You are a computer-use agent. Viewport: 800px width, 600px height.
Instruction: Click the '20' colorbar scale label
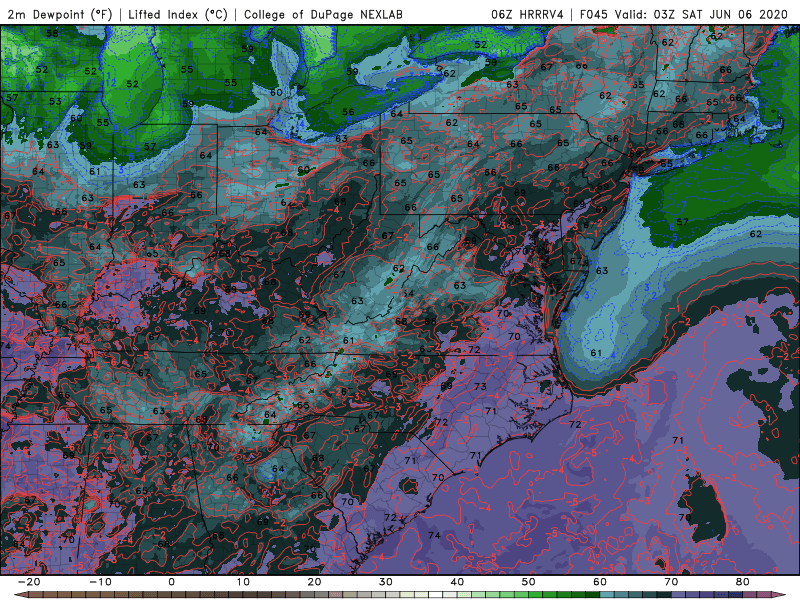314,582
